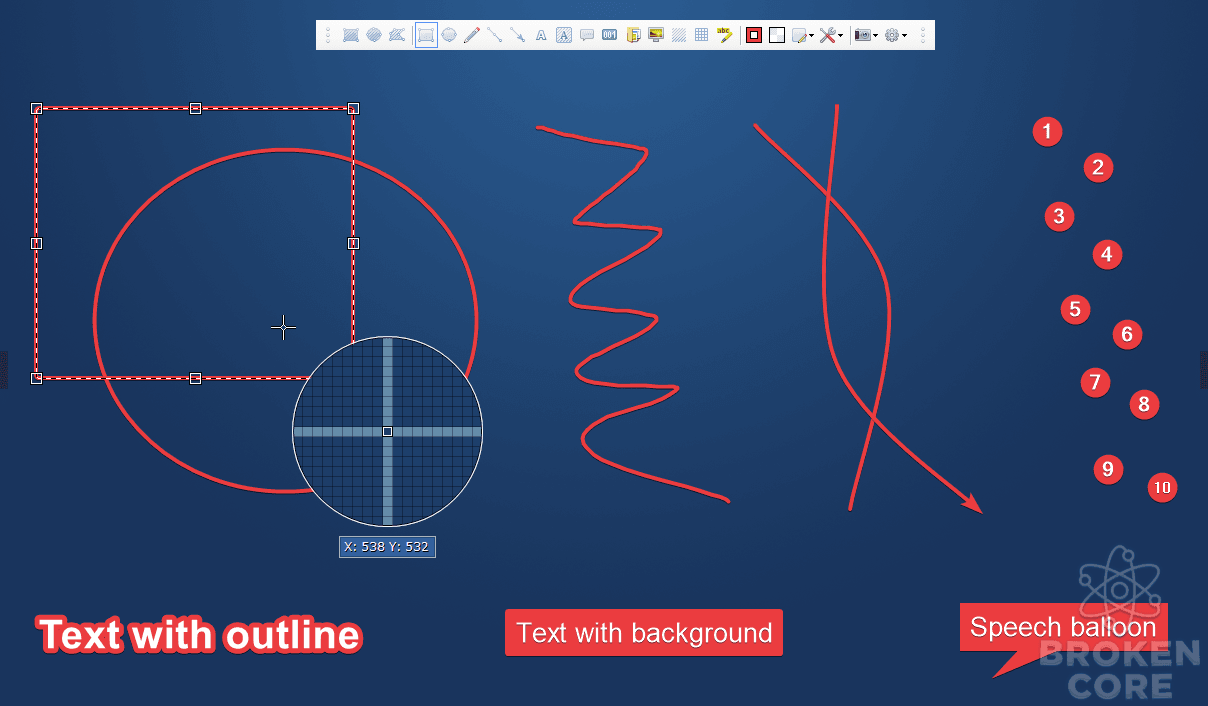Click the selection's bottom-left corner handle

coord(36,378)
